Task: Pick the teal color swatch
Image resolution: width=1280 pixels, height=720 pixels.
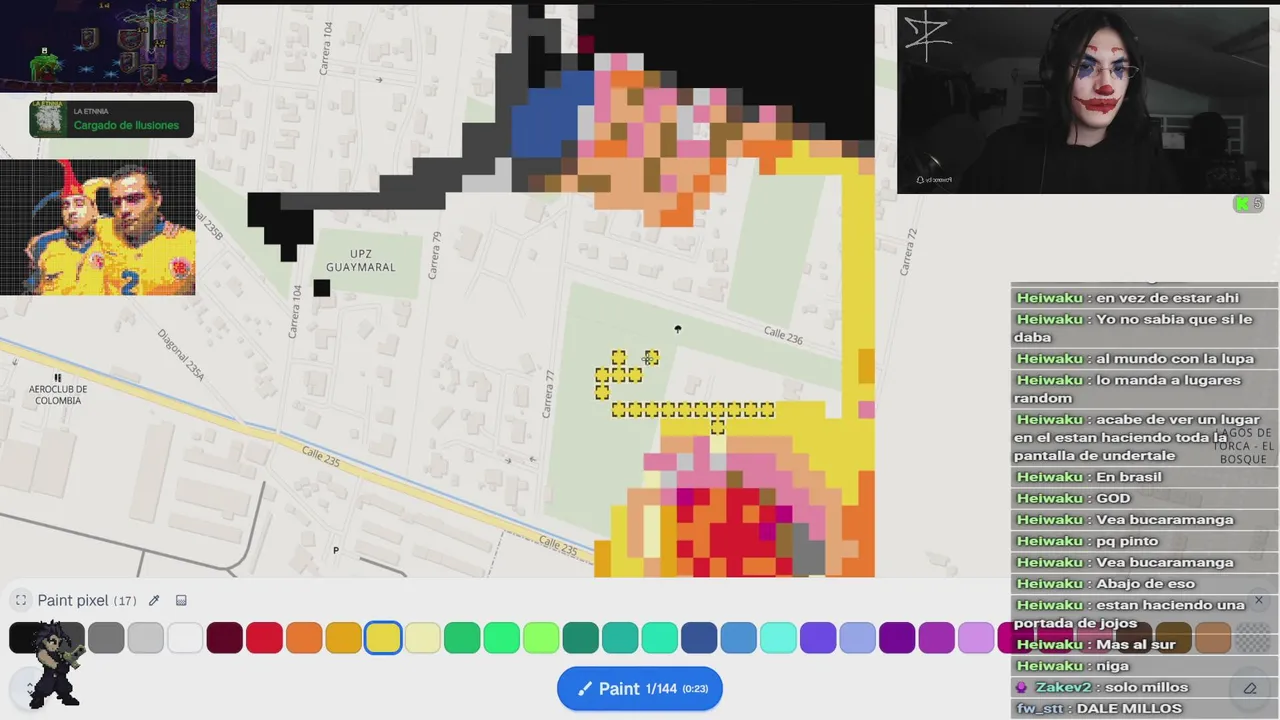Action: pos(620,638)
